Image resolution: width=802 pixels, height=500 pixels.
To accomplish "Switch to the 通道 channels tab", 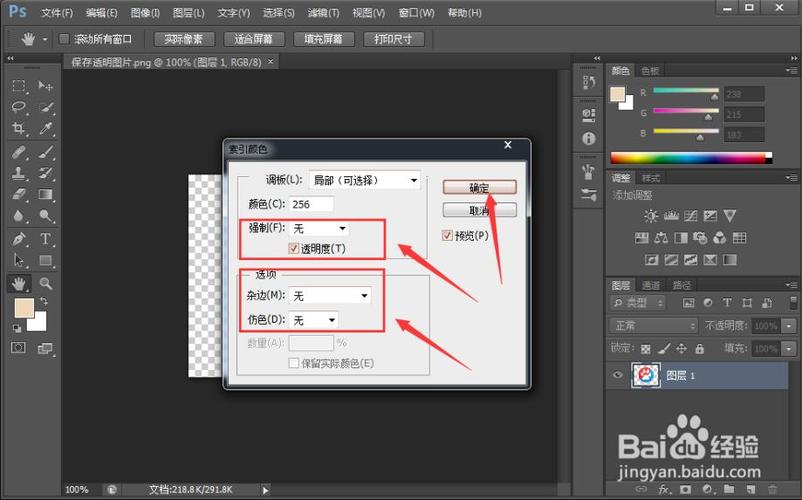I will click(x=651, y=285).
